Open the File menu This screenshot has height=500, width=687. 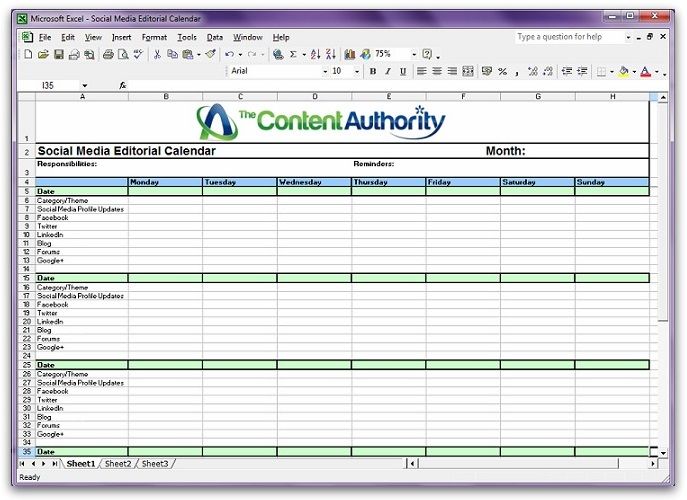45,38
